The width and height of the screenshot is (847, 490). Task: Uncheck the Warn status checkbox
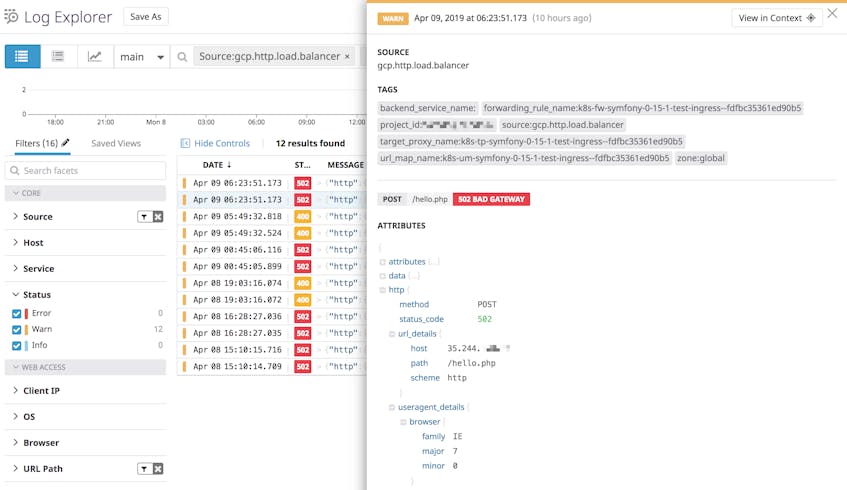pos(16,330)
